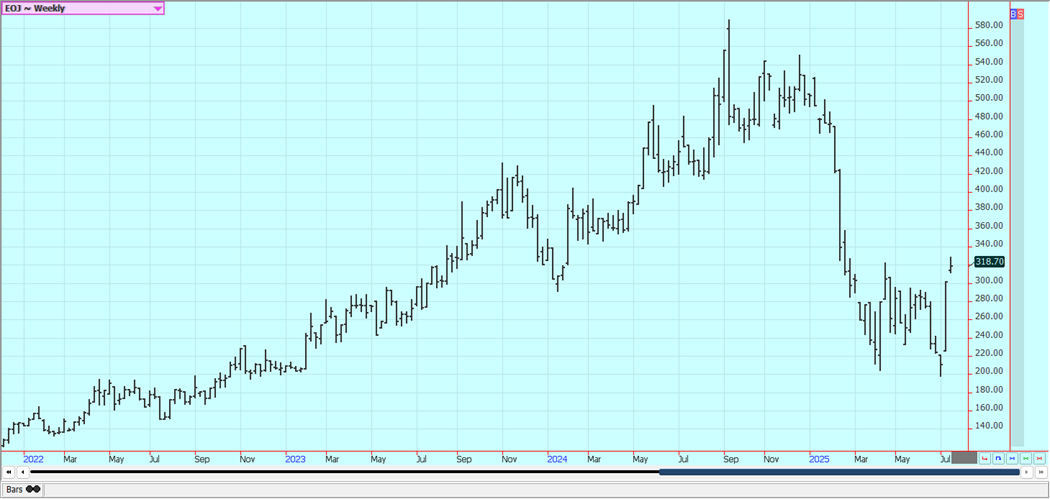Click the red horizontal compress icon
This screenshot has height=499, width=1050.
1039,459
